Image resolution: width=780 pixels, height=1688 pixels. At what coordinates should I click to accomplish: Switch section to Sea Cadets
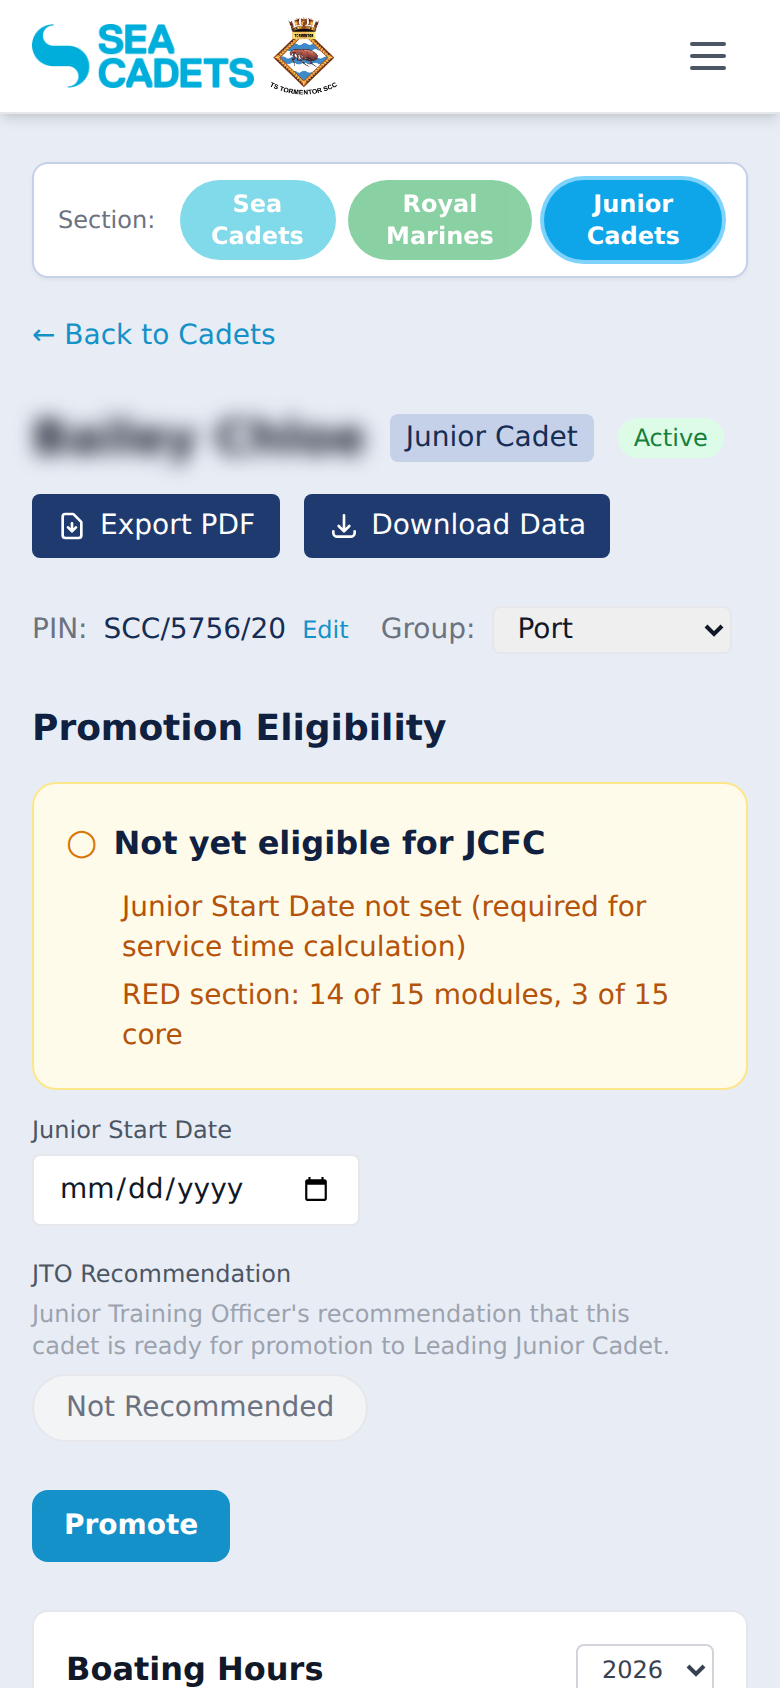click(257, 219)
